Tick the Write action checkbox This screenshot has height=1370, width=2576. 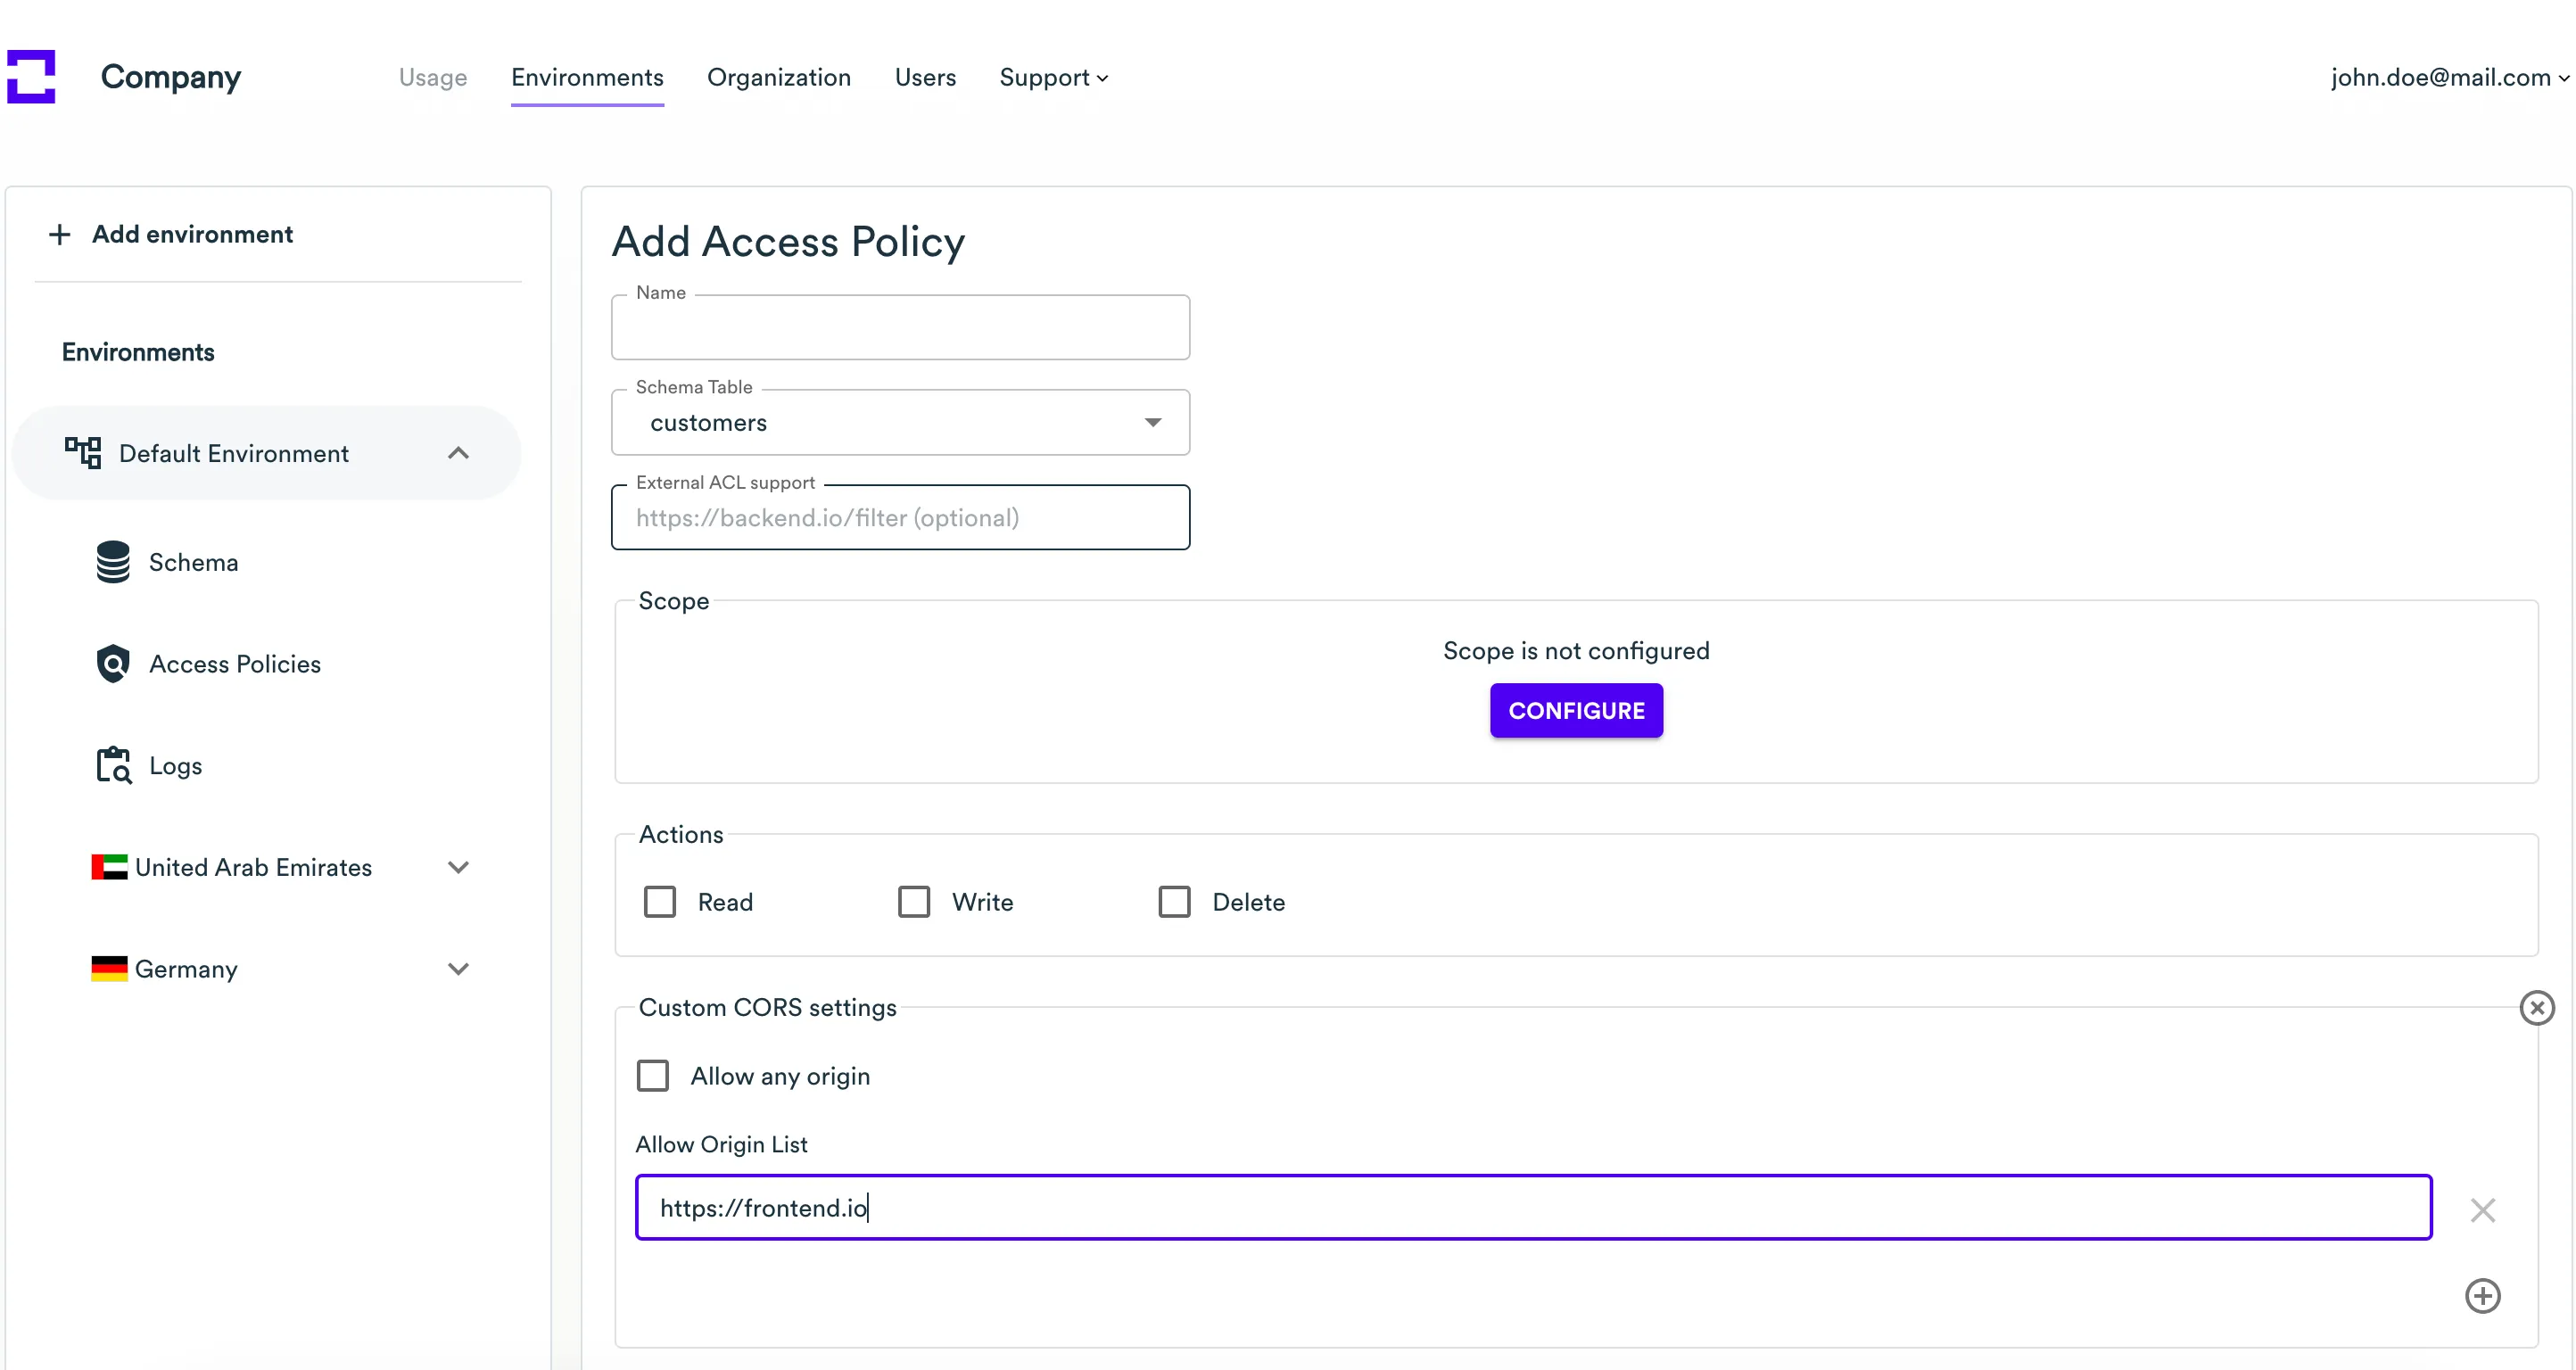(x=914, y=902)
